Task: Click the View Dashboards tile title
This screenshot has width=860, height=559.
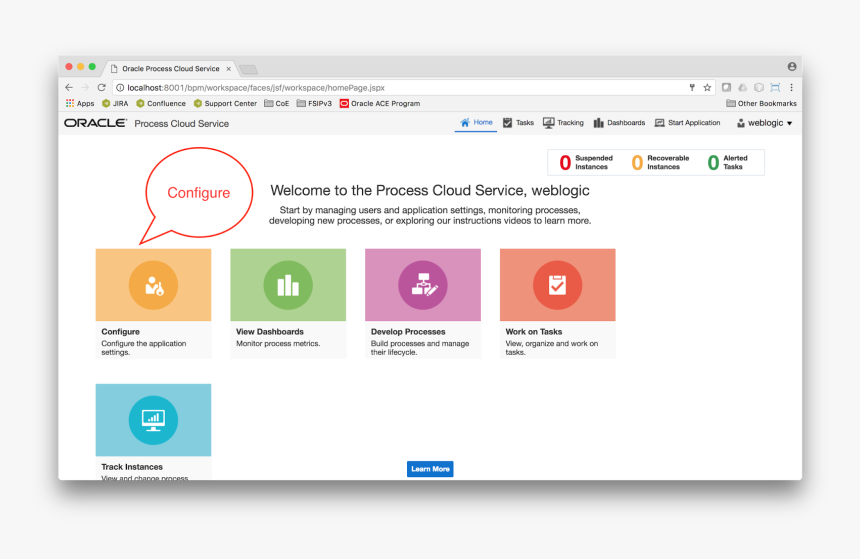Action: click(269, 332)
